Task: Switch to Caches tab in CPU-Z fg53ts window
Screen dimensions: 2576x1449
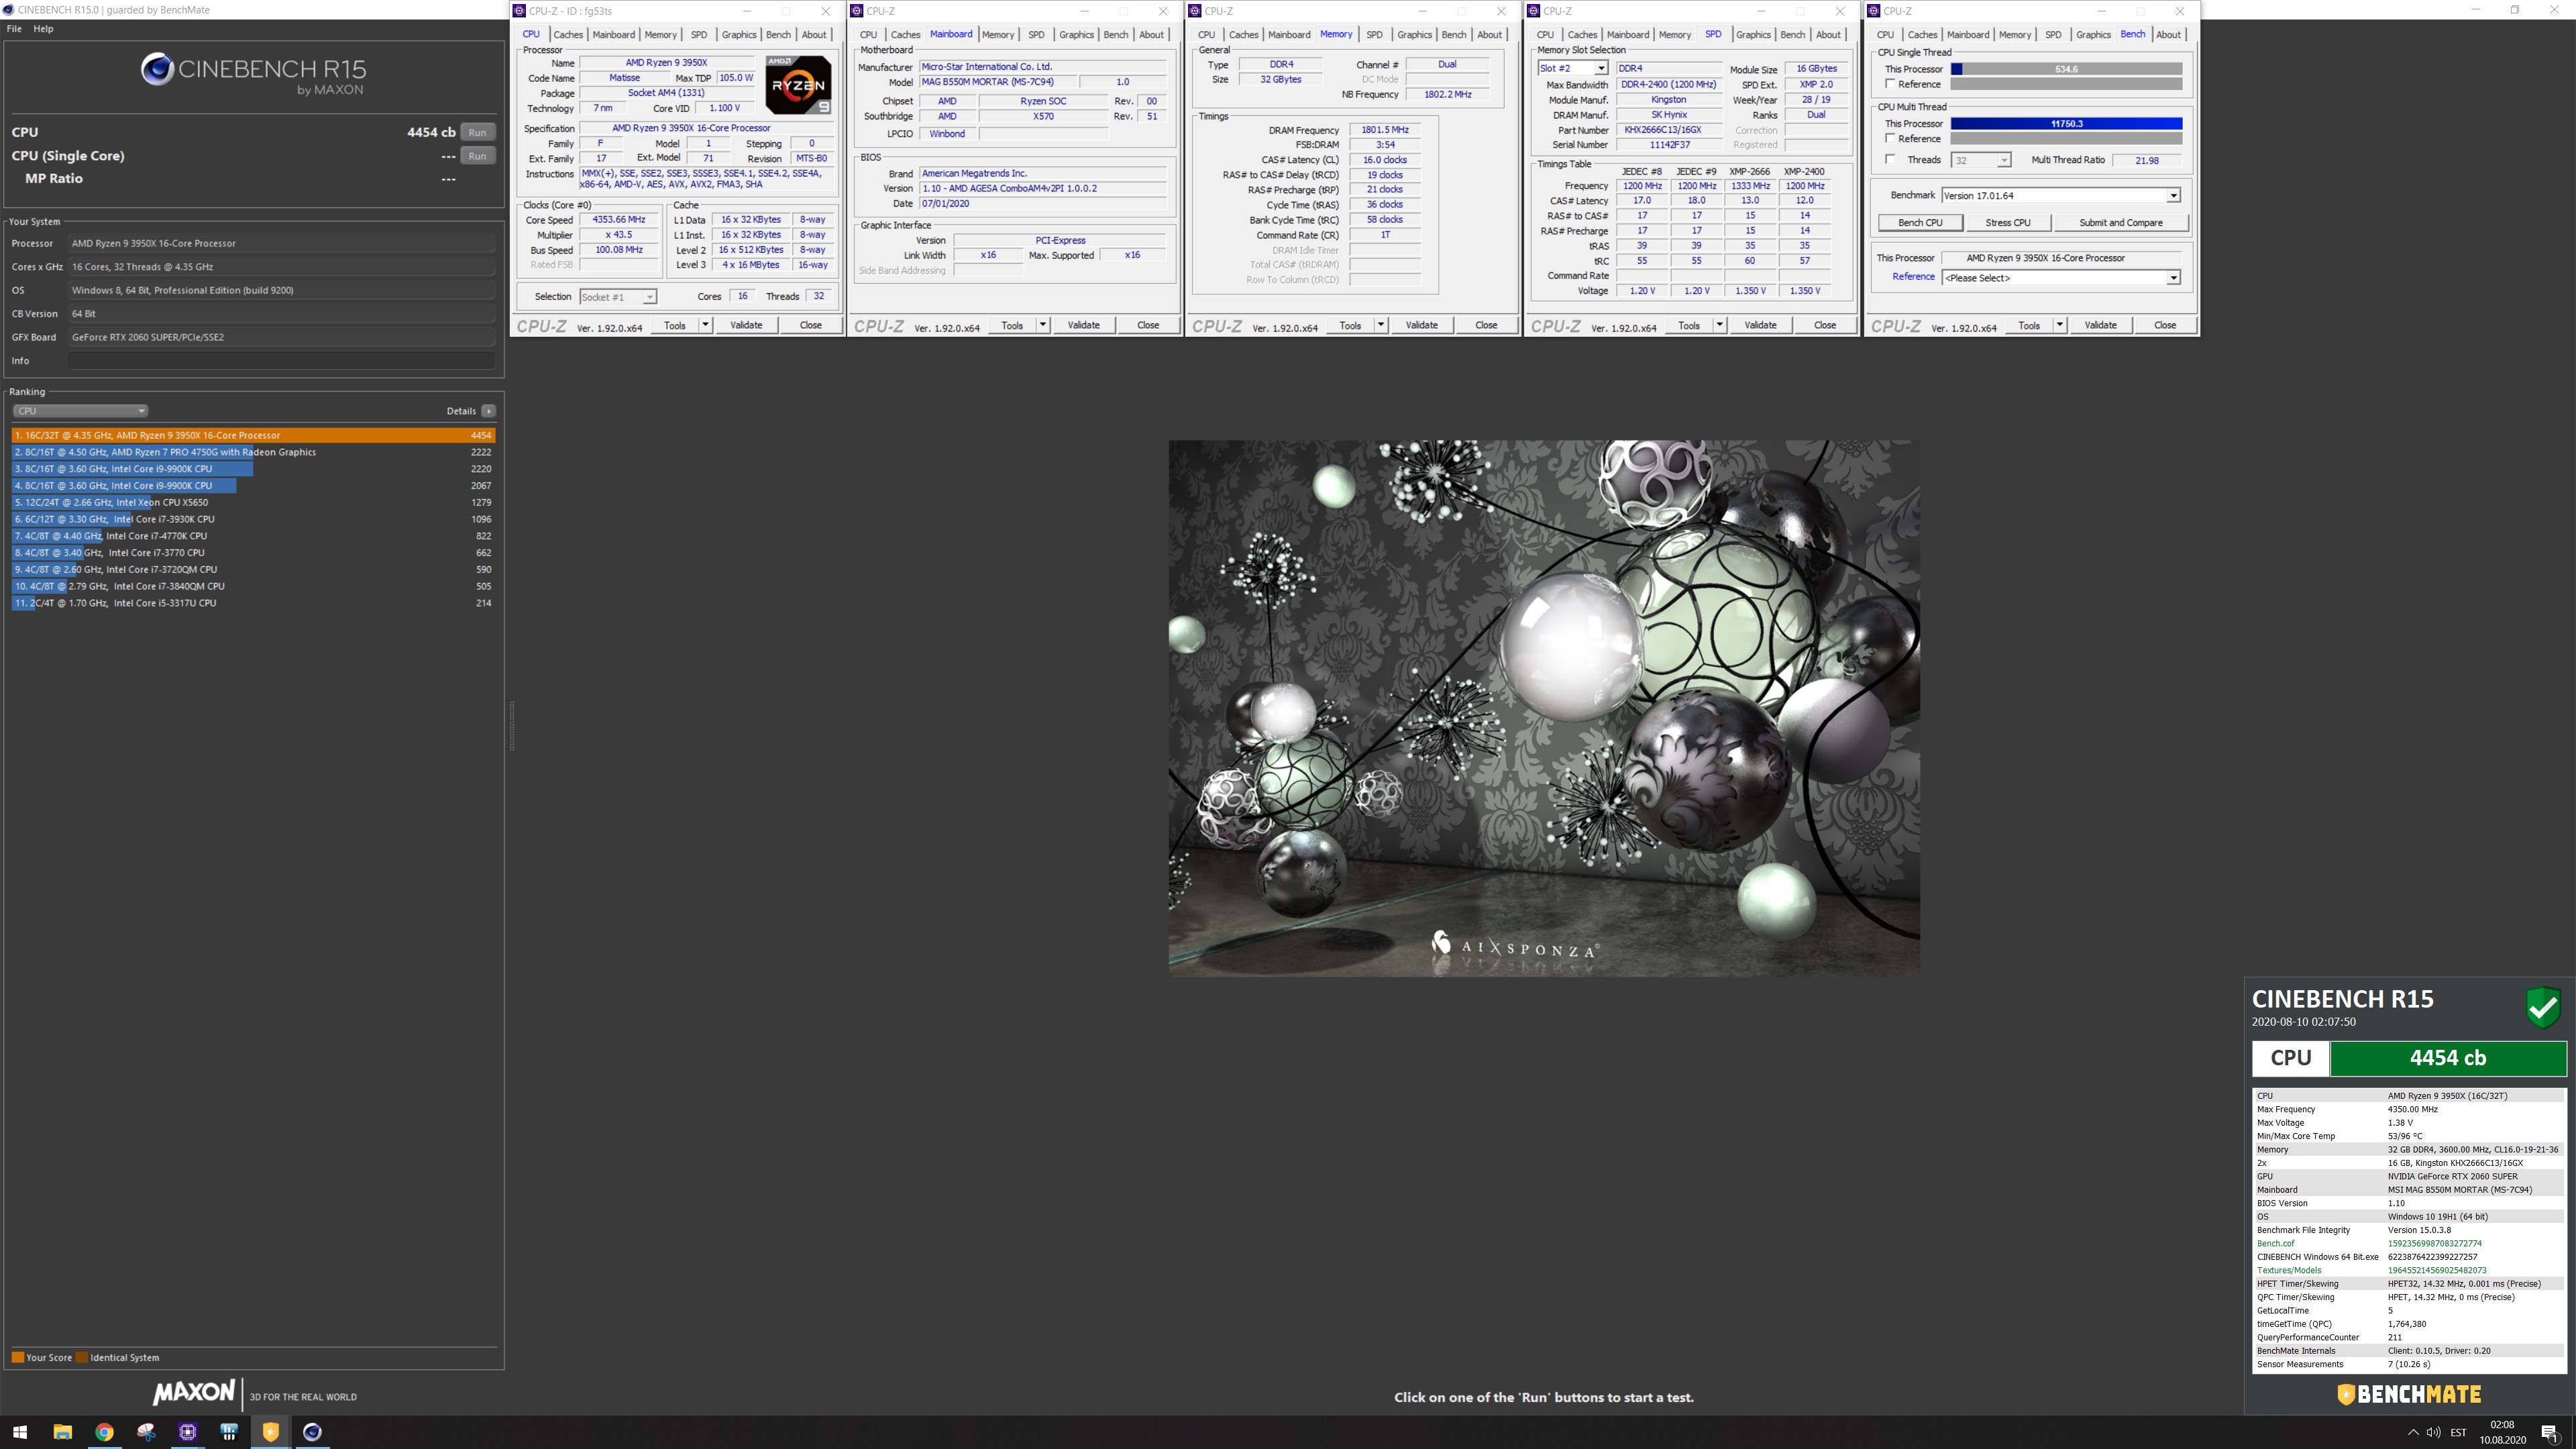Action: coord(567,34)
